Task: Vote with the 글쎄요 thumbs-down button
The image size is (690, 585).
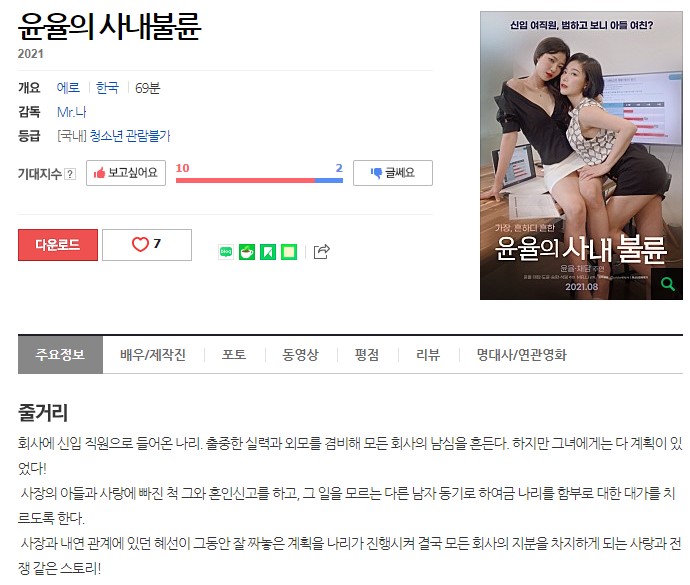Action: [x=393, y=173]
